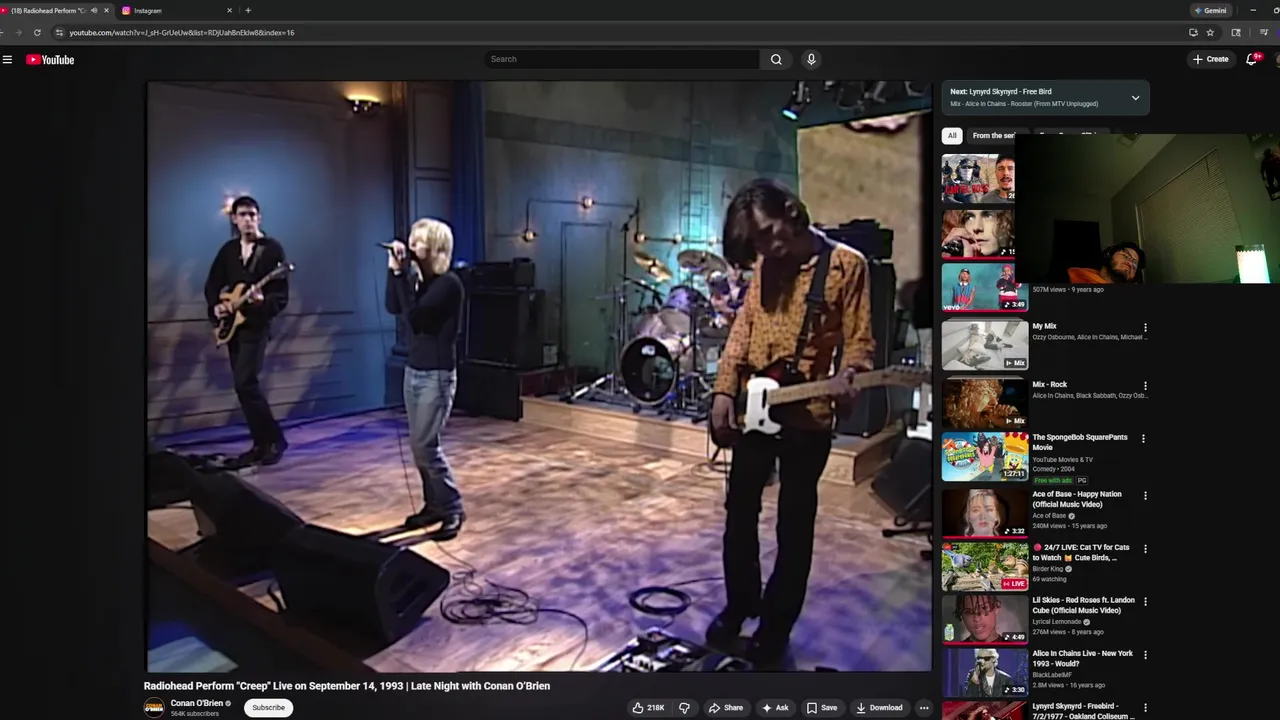Click the Conan O'Brien channel avatar

[154, 708]
